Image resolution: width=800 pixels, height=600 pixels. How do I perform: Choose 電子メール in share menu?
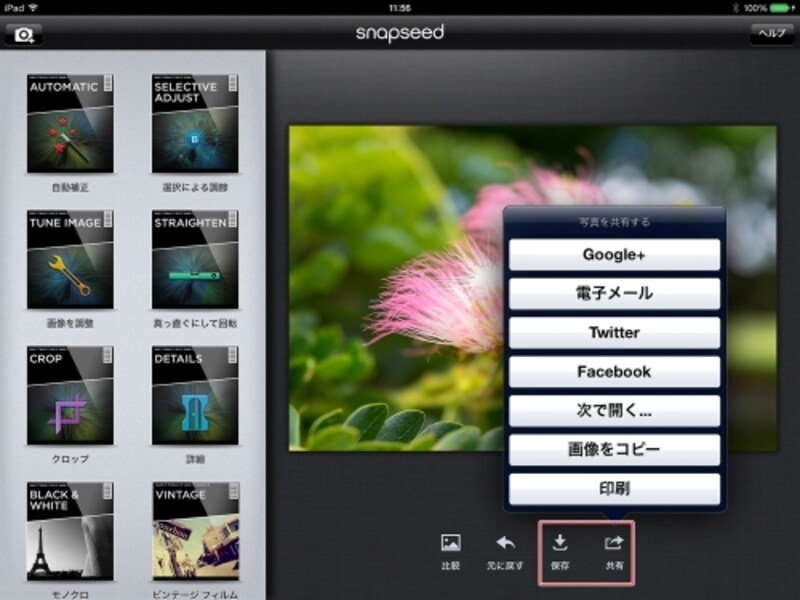[614, 293]
